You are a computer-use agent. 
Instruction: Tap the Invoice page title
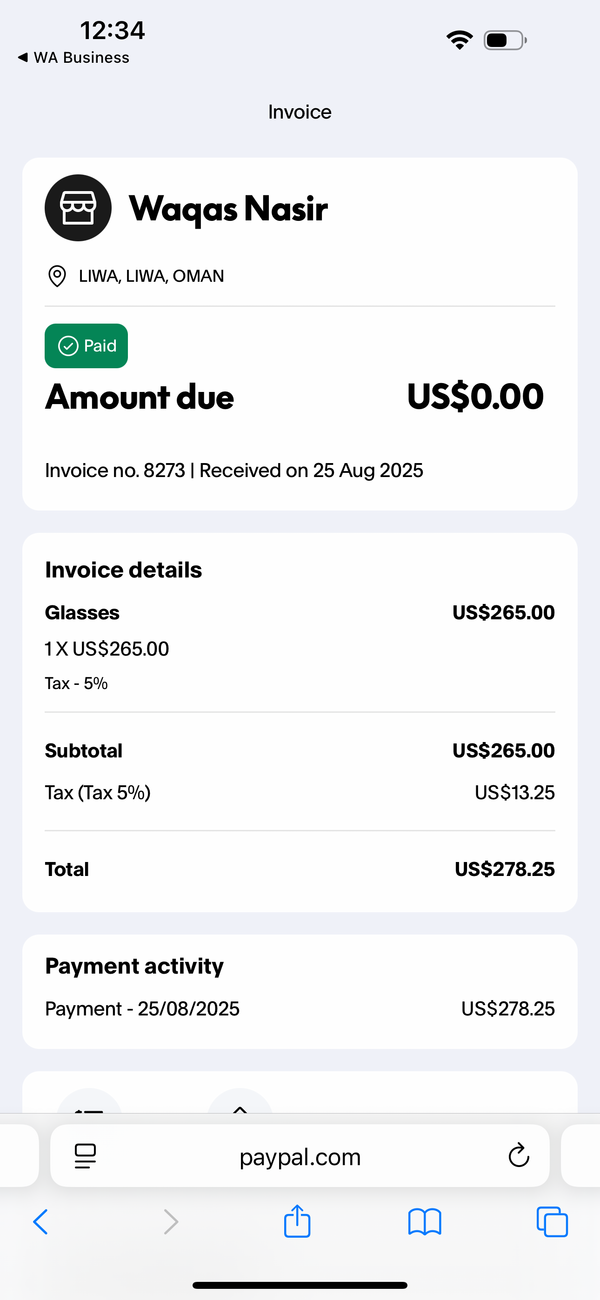300,112
